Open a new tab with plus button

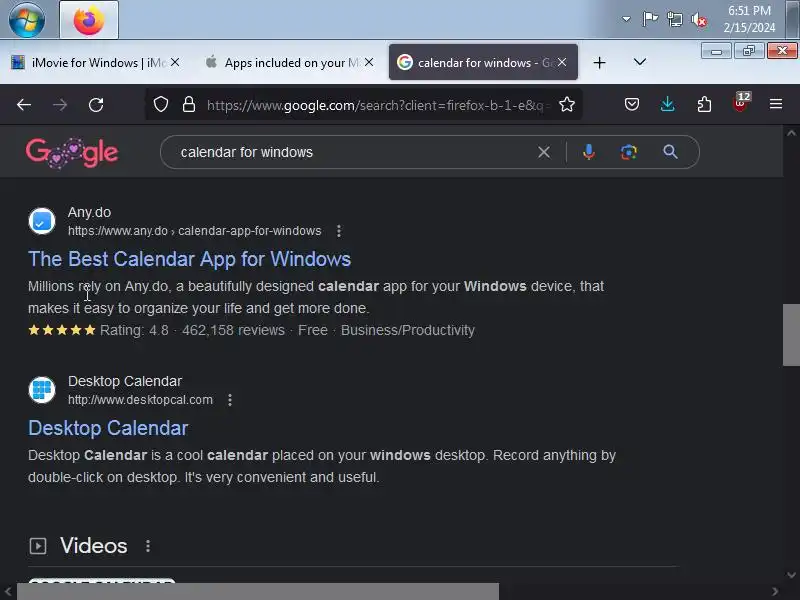coord(599,63)
